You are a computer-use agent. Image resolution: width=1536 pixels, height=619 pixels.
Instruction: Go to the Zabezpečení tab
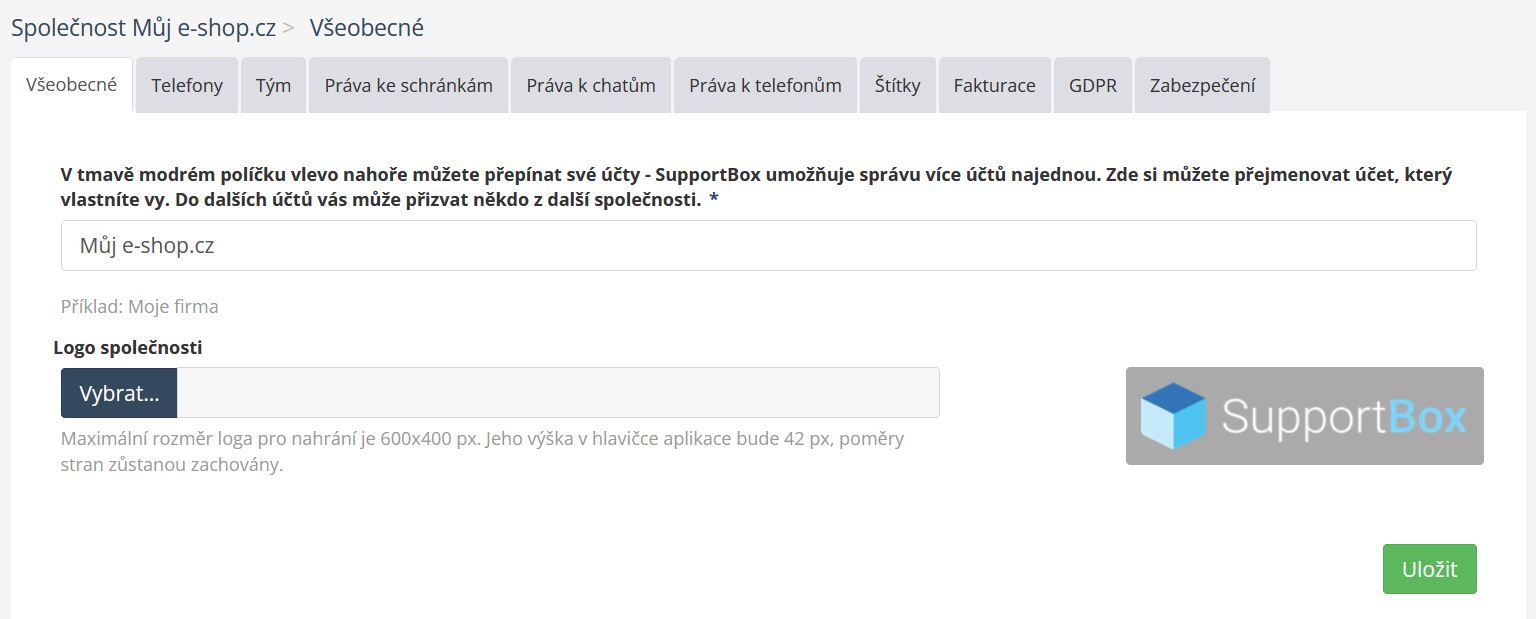(x=1202, y=85)
